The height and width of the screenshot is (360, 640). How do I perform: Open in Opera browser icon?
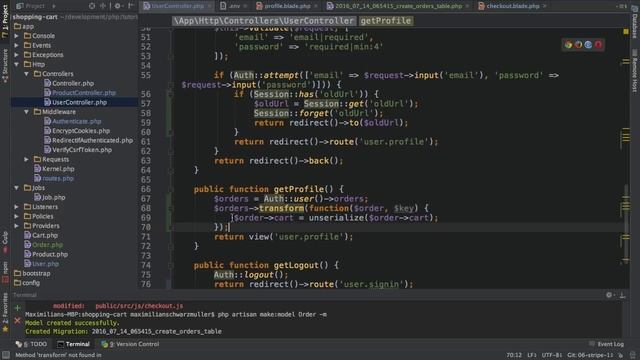click(598, 45)
